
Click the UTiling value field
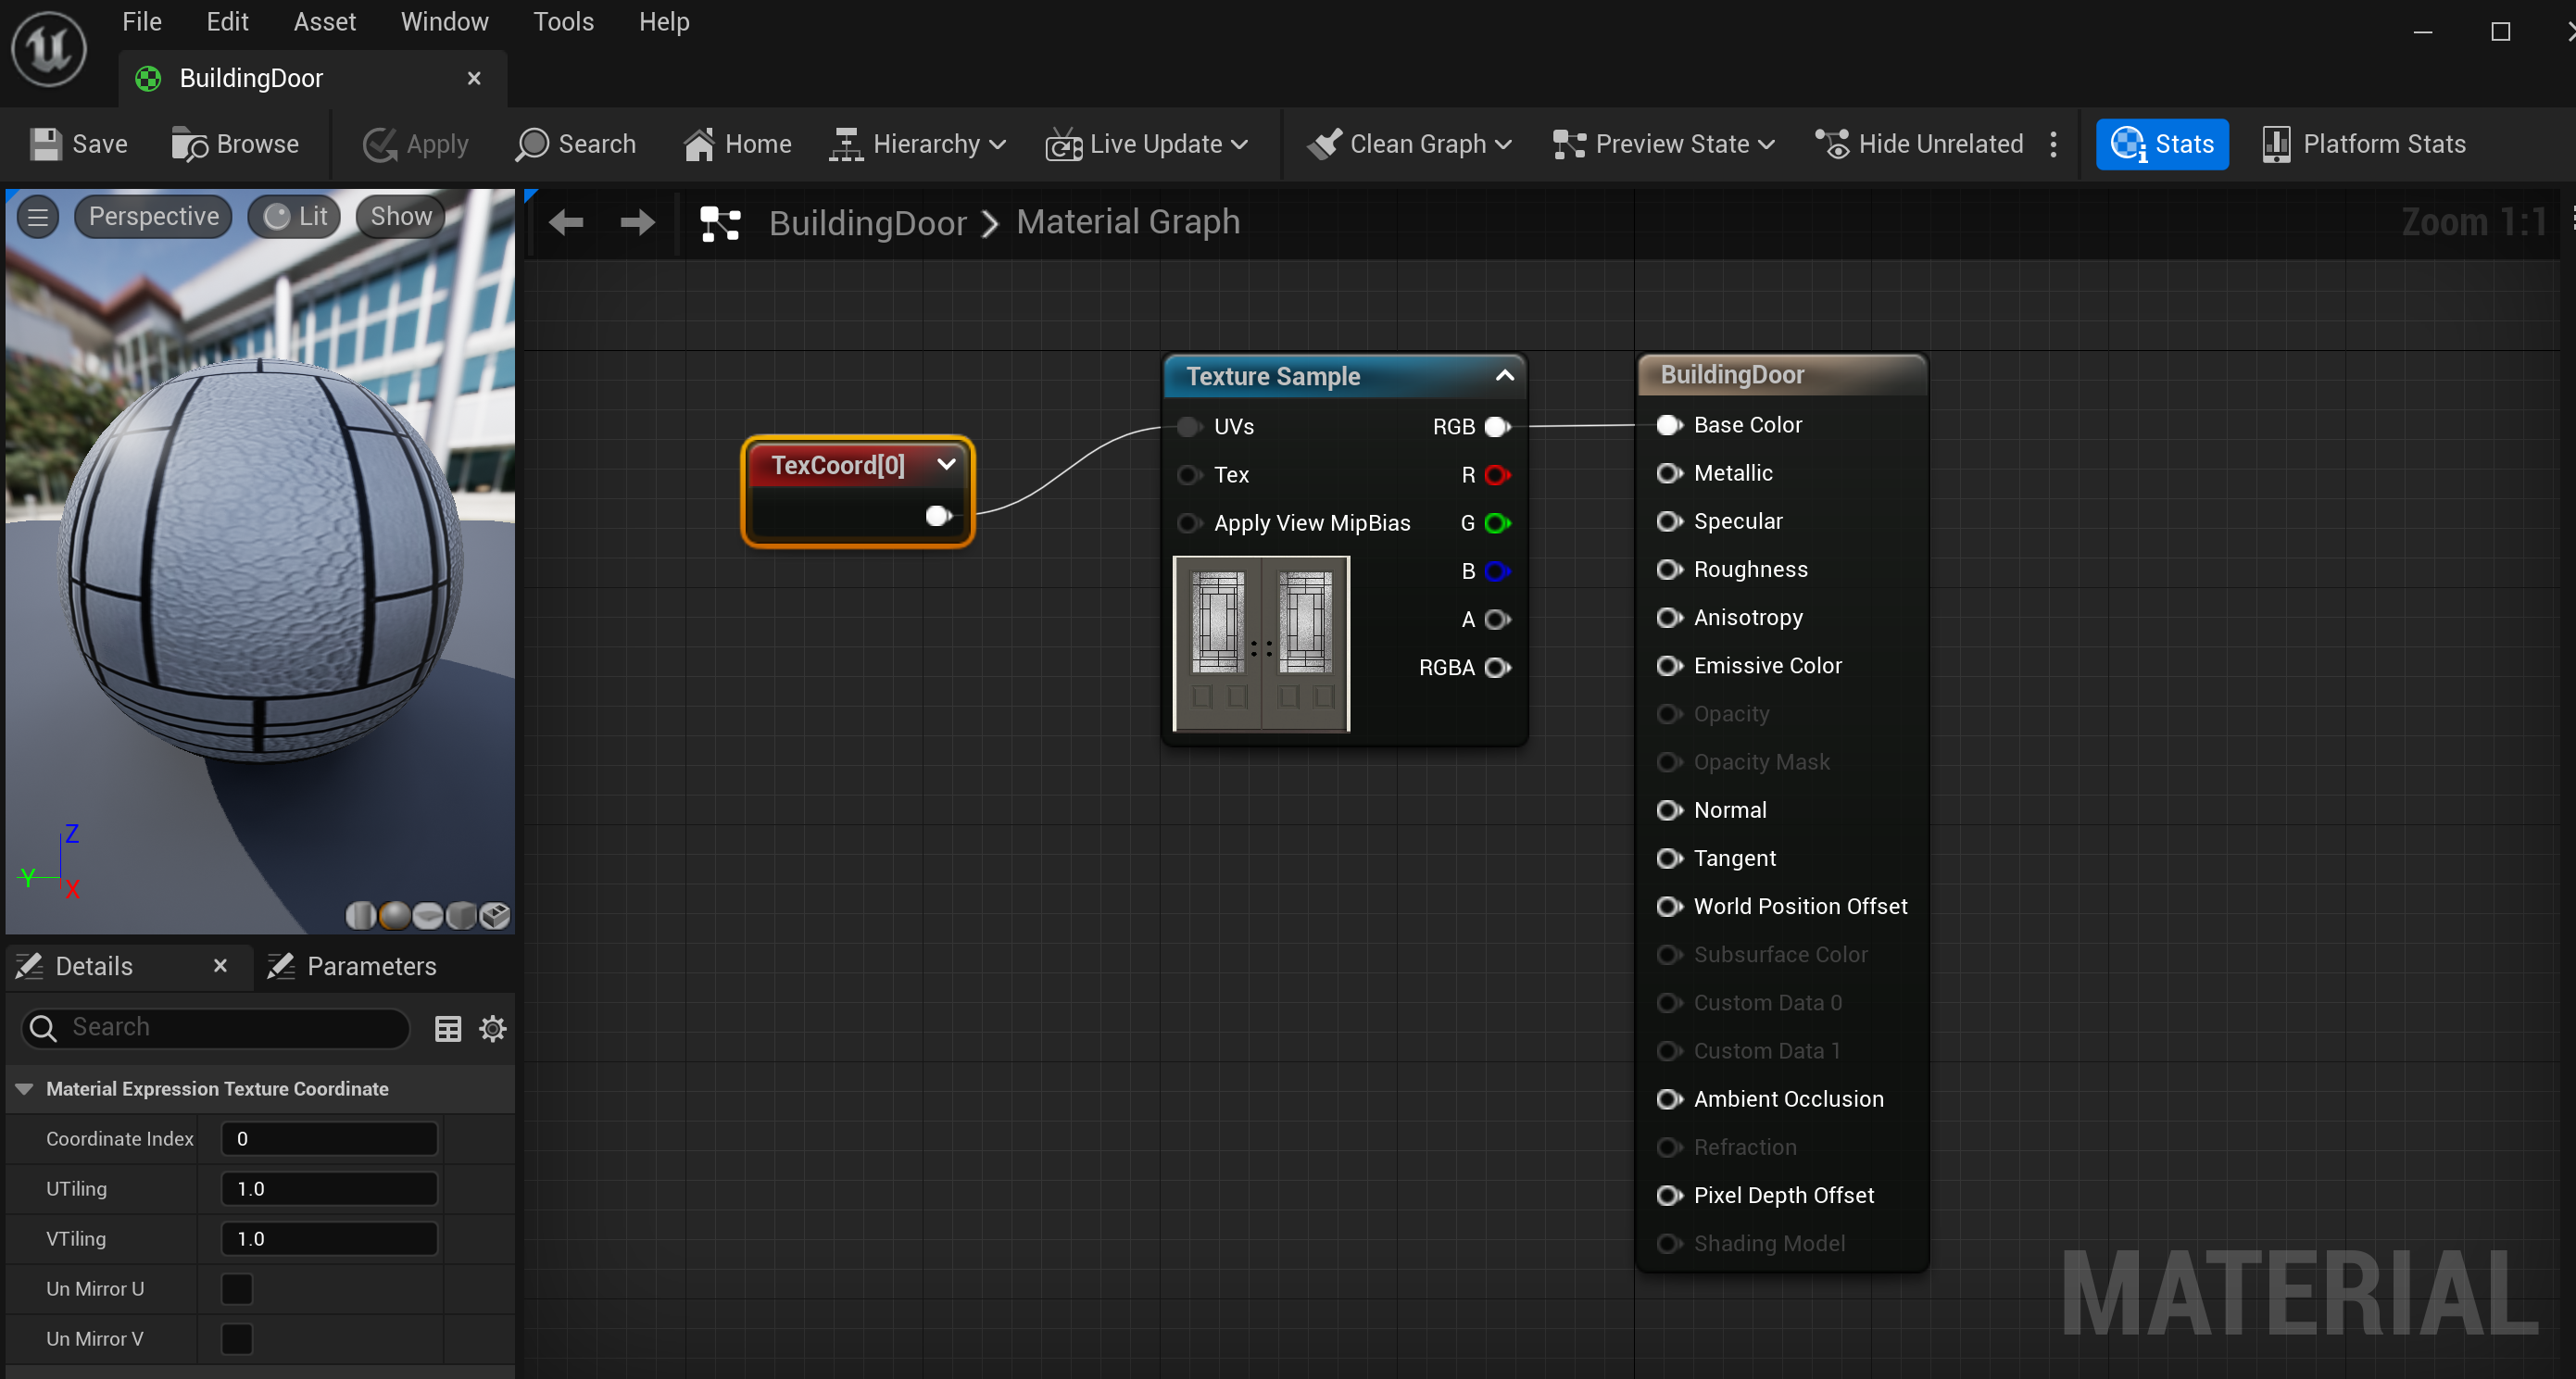(x=329, y=1188)
